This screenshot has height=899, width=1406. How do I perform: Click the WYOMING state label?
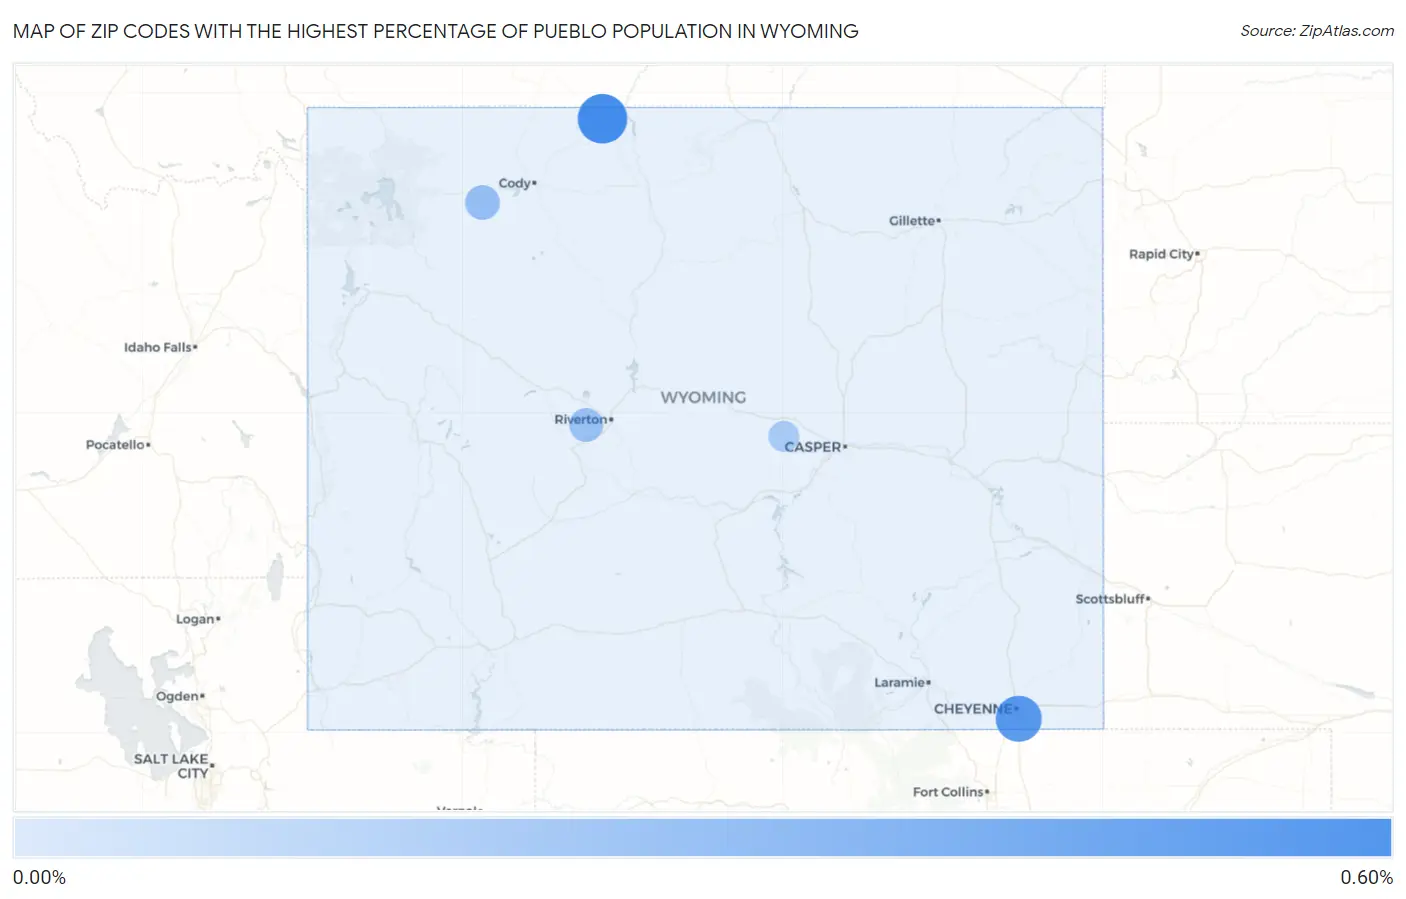pyautogui.click(x=703, y=397)
